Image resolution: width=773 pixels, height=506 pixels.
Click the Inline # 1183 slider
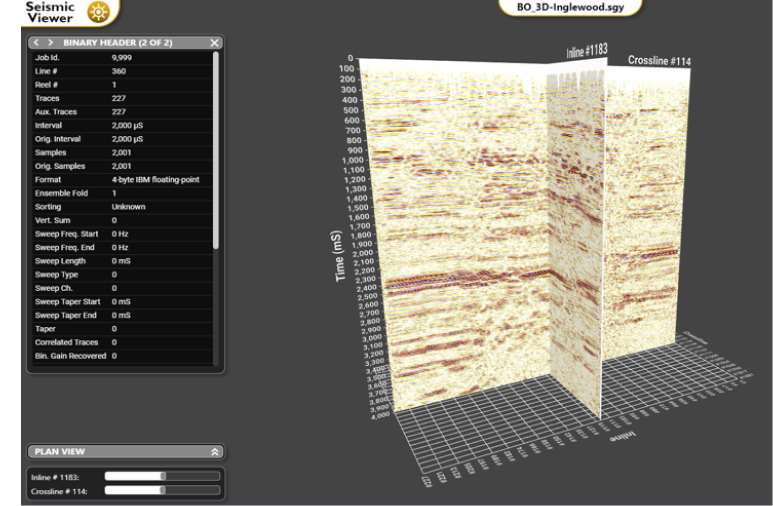[135, 476]
